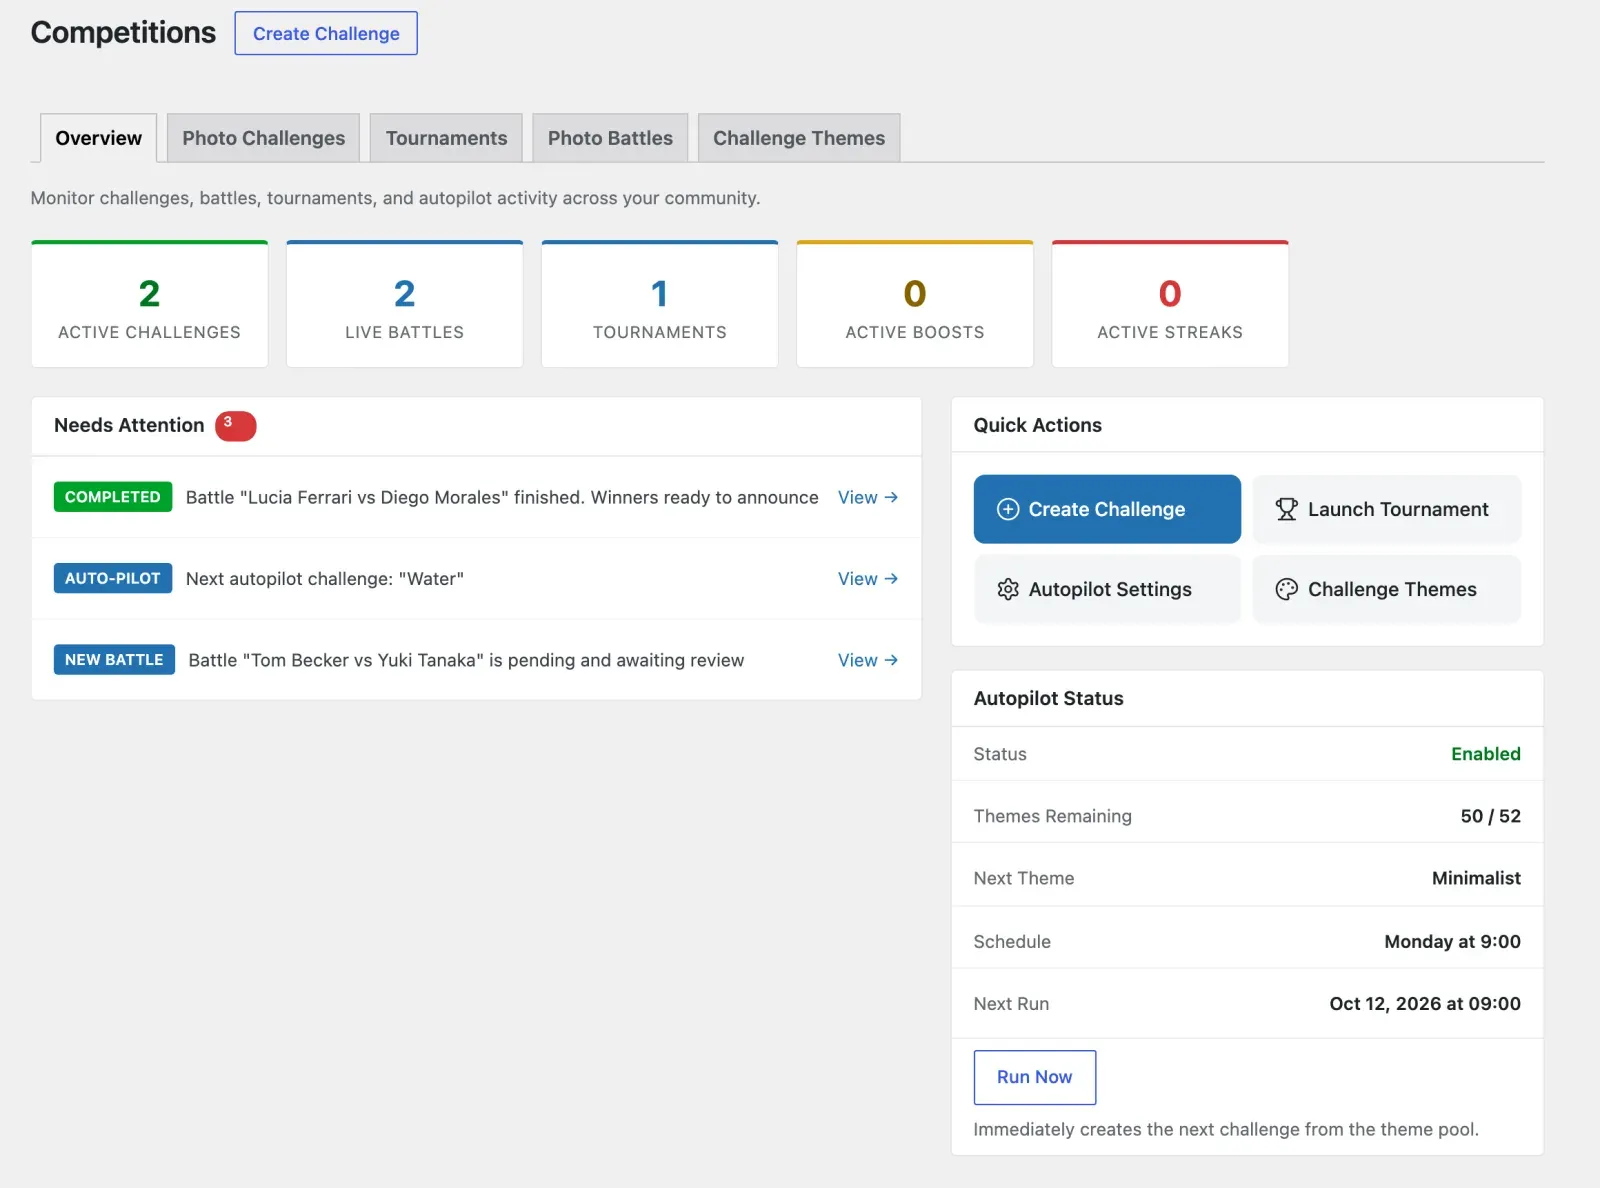Image resolution: width=1600 pixels, height=1188 pixels.
Task: Click the Monday at 9:00 schedule value
Action: click(x=1452, y=941)
